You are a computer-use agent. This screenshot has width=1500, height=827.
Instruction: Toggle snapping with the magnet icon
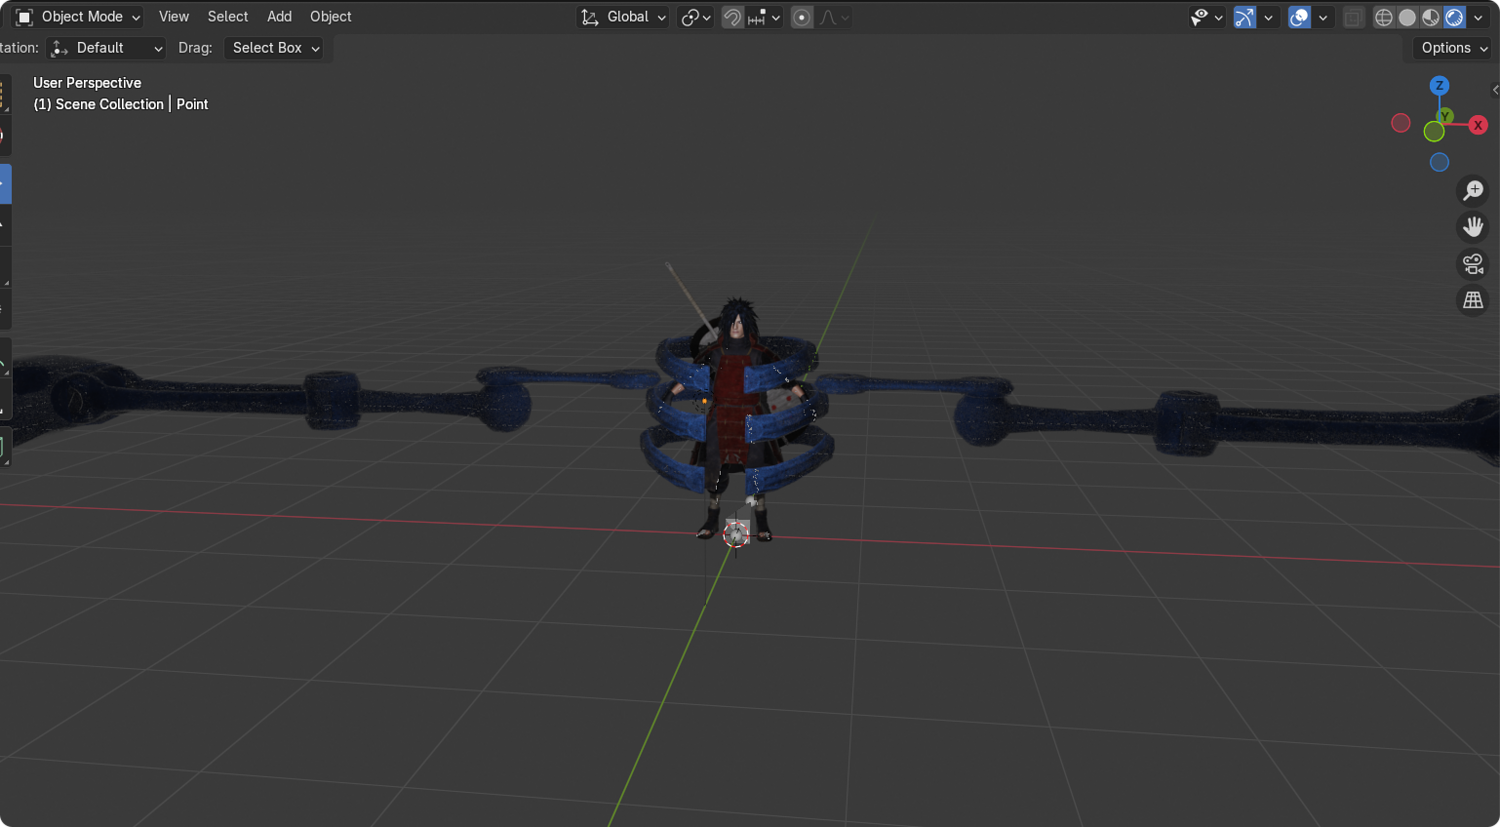(732, 17)
